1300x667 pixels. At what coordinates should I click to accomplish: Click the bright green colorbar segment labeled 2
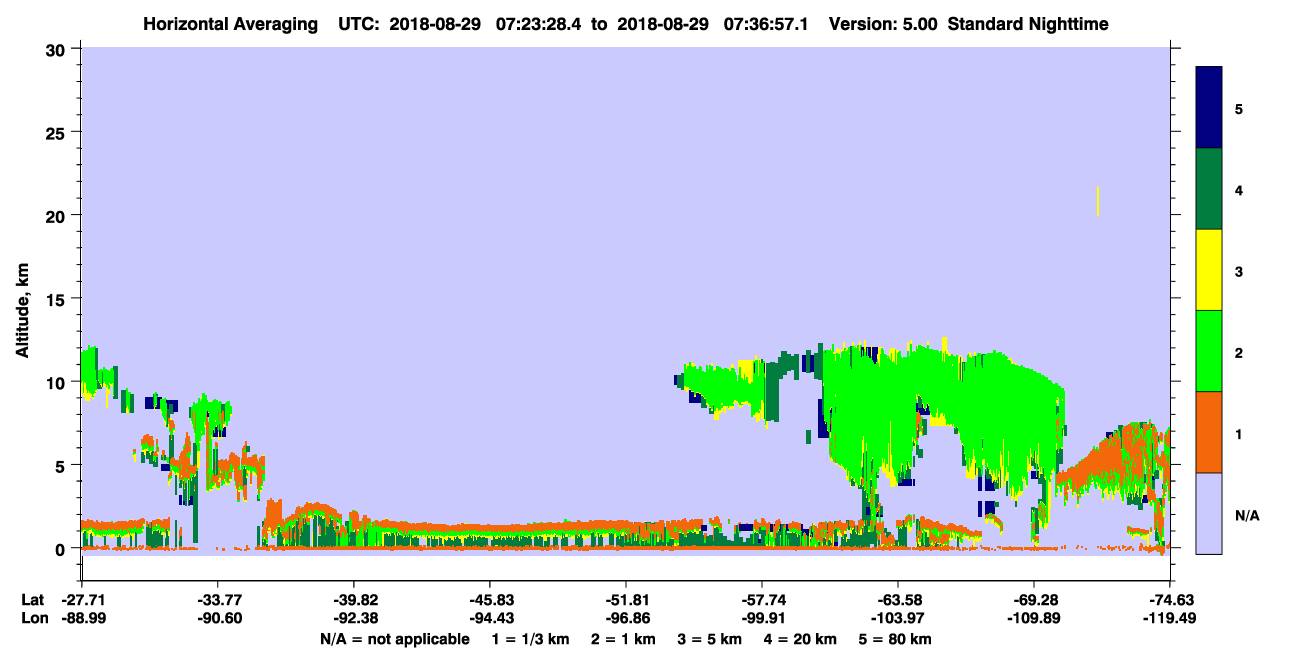point(1209,351)
